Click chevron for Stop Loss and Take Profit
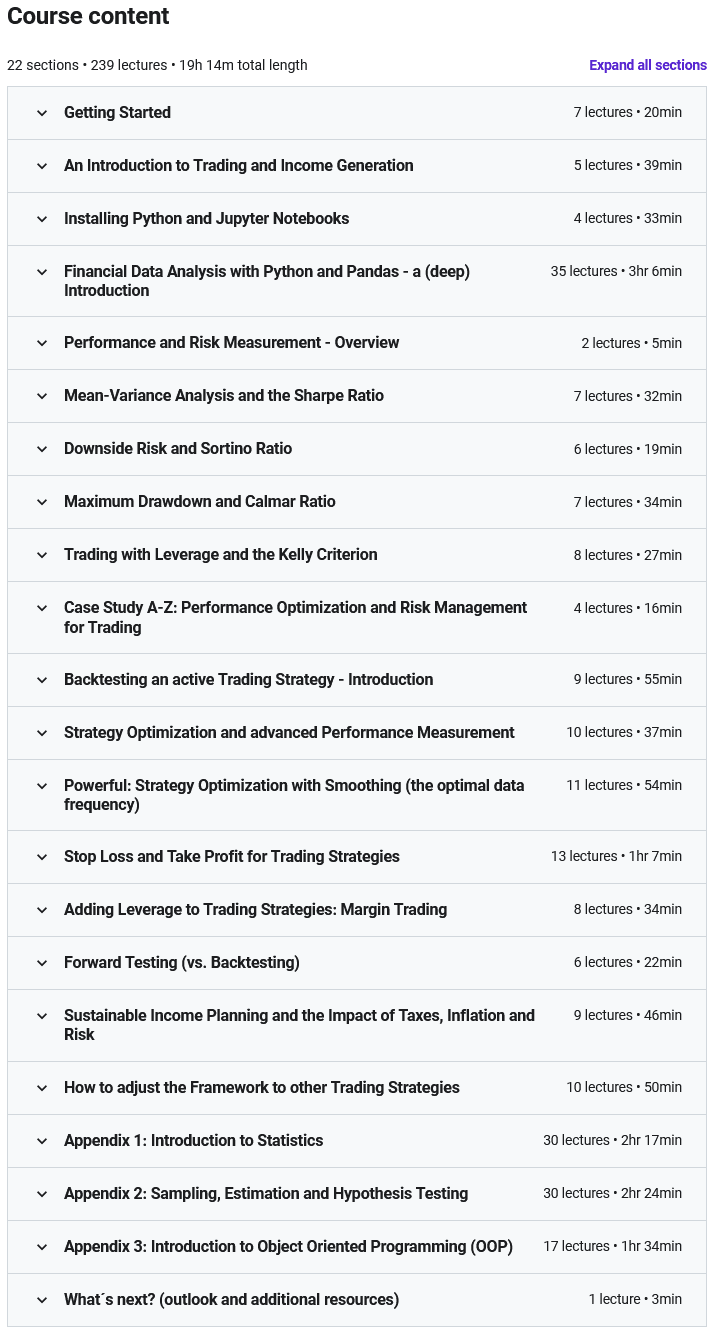 coord(42,857)
